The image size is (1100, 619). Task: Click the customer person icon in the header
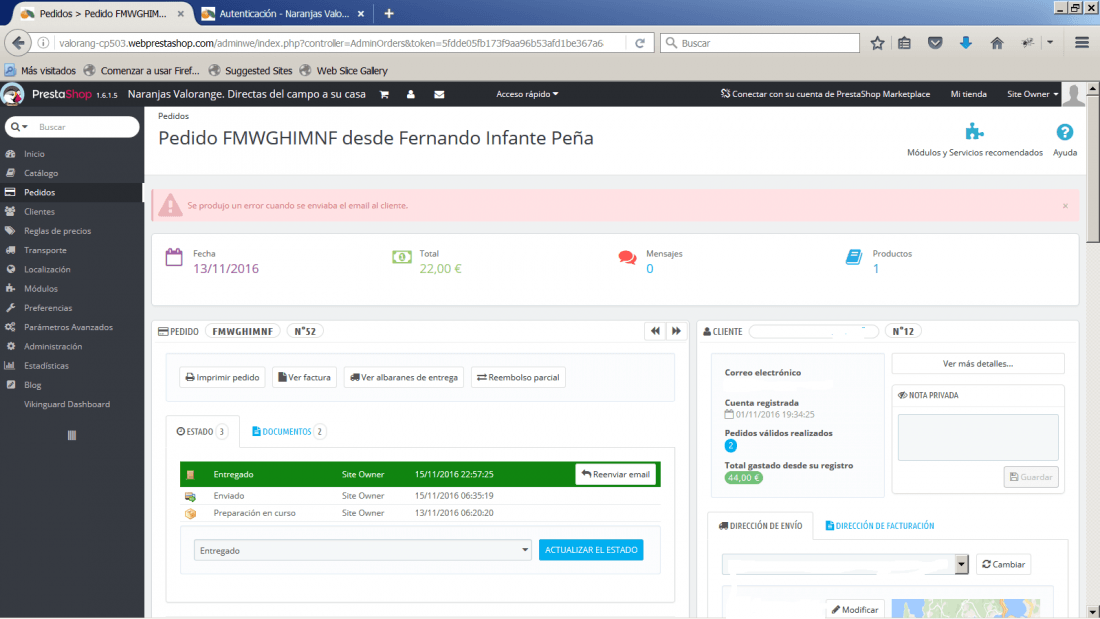(x=411, y=94)
